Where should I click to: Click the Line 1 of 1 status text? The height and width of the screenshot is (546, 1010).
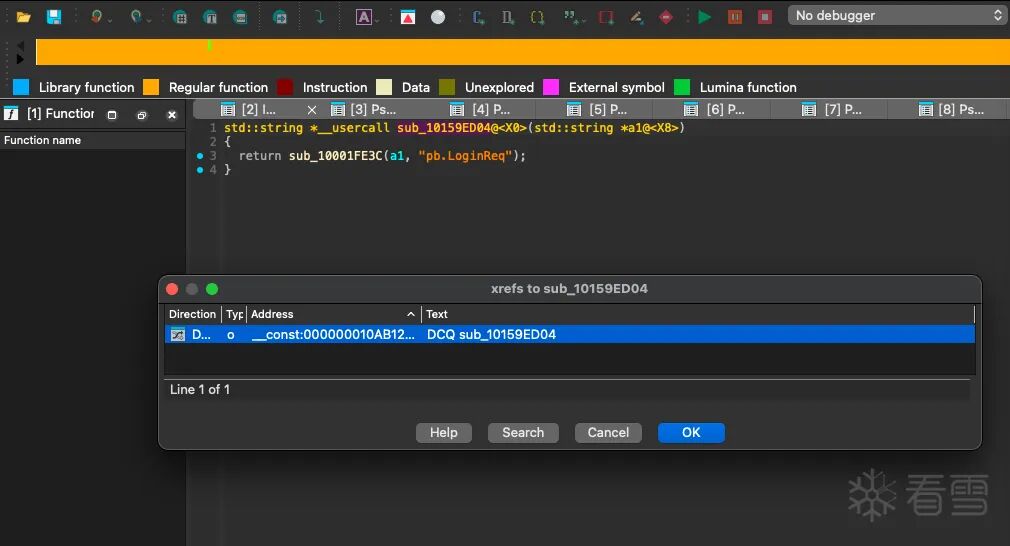(200, 390)
